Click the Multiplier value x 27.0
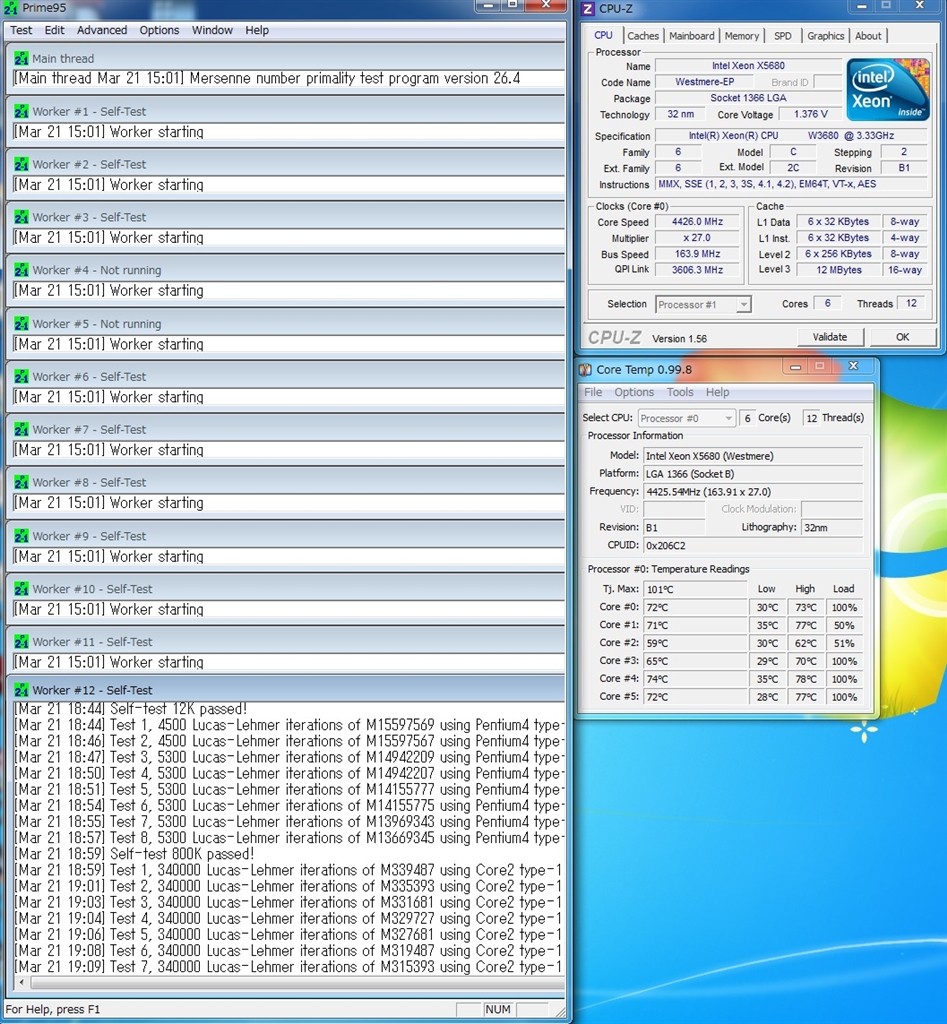The height and width of the screenshot is (1024, 947). 697,238
